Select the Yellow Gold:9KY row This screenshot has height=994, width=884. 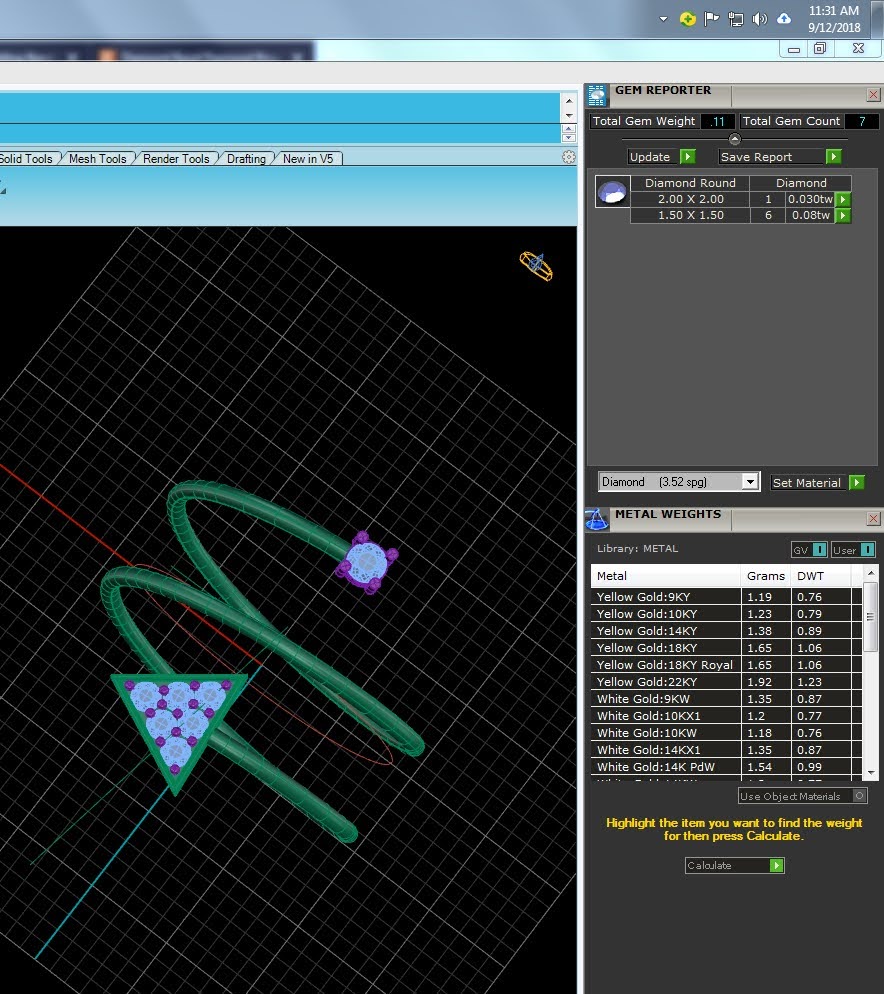pyautogui.click(x=726, y=597)
